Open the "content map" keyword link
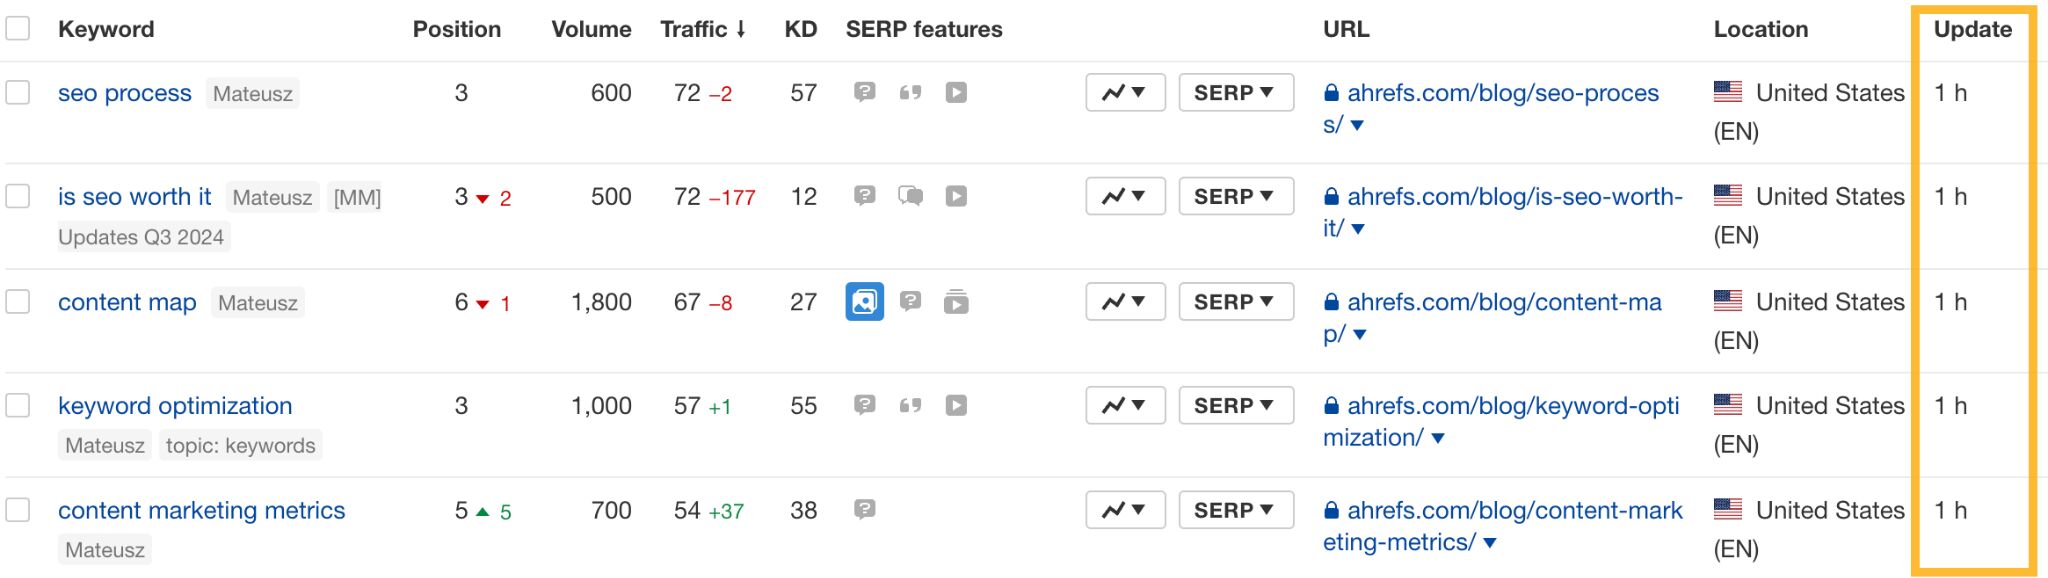 pos(127,301)
